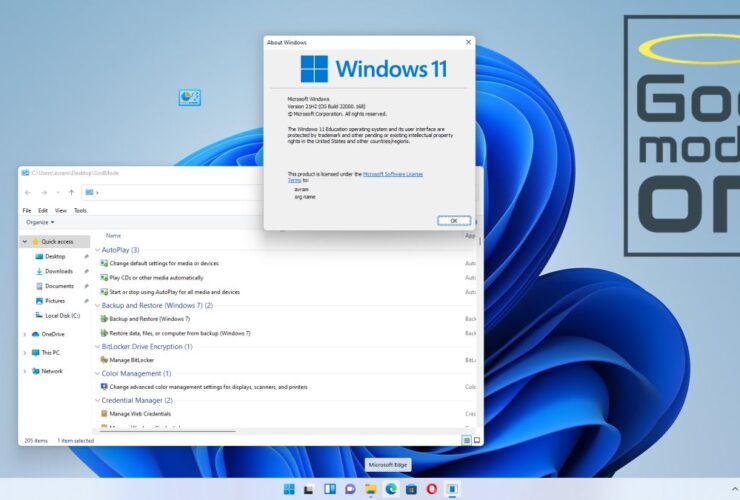Select the 'Manage BitLocker' item
Screen dimensions: 740x500
tap(131, 360)
